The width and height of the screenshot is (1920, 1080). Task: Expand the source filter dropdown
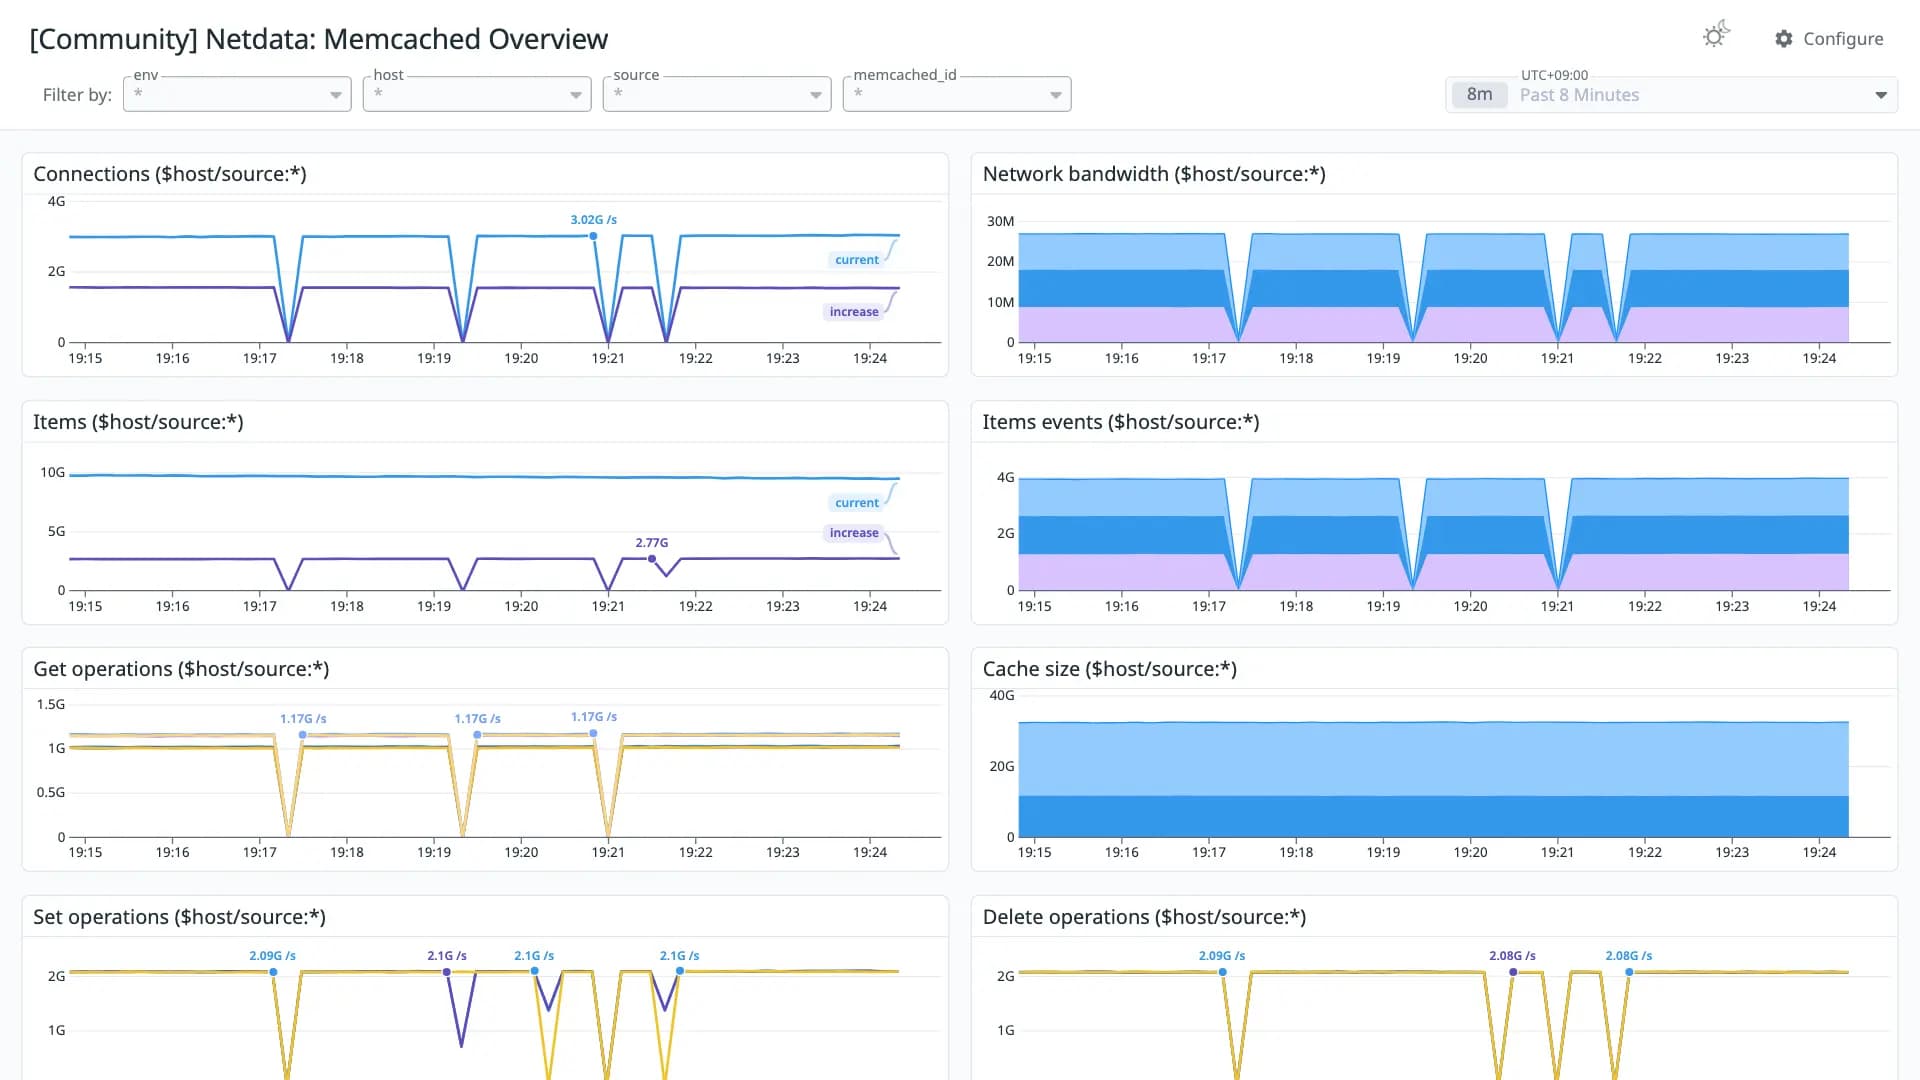click(717, 94)
